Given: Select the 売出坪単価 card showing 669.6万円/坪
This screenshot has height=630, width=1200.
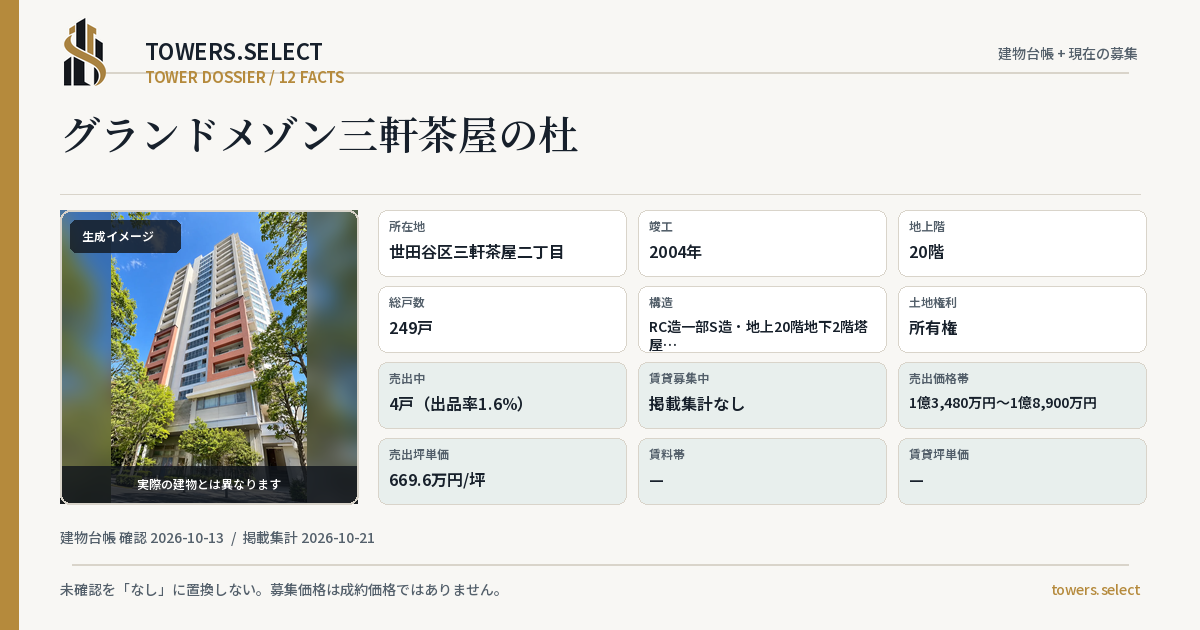Looking at the screenshot, I should pyautogui.click(x=502, y=471).
